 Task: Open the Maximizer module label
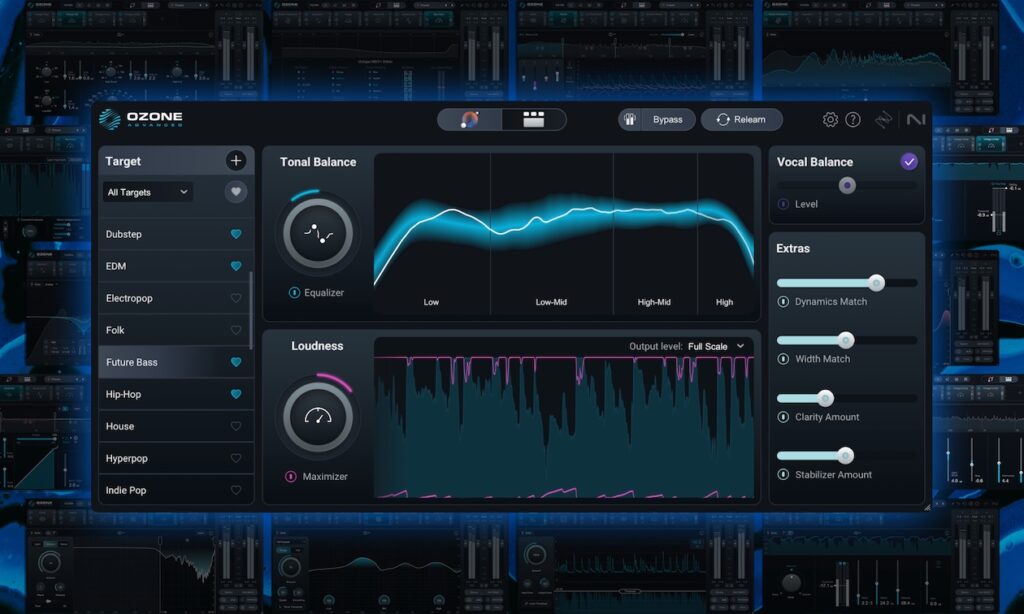click(x=325, y=476)
